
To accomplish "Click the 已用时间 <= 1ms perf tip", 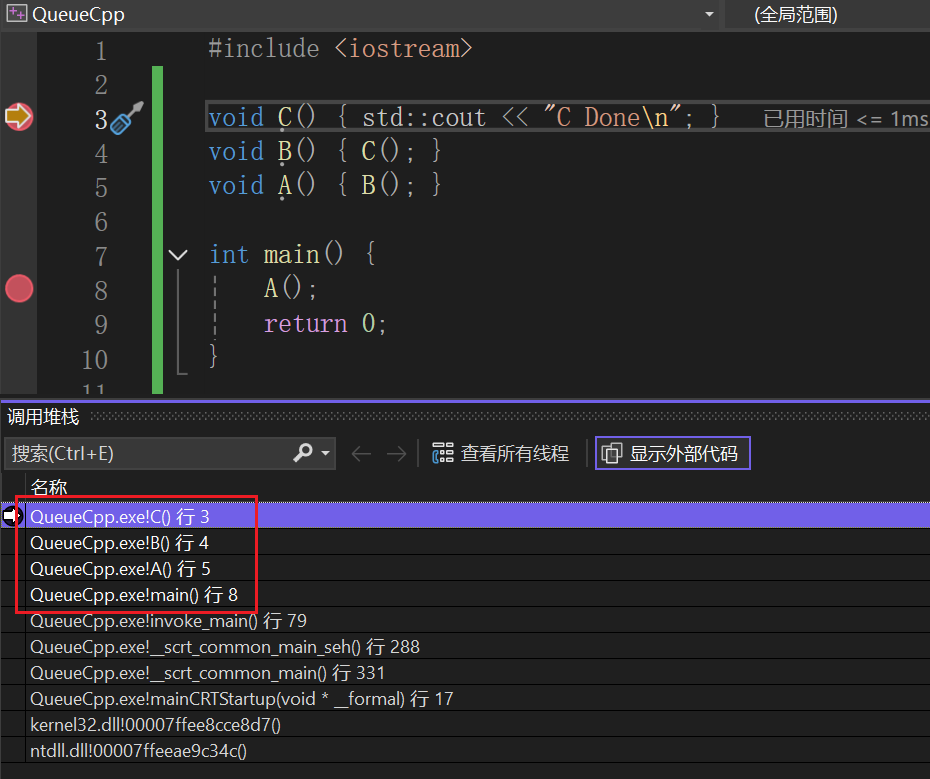I will (x=846, y=119).
